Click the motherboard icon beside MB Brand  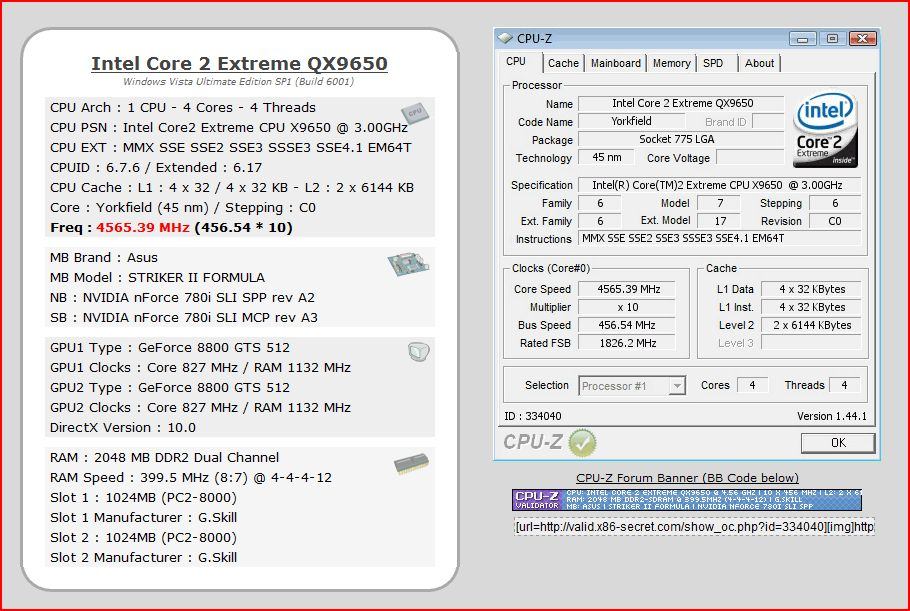[x=409, y=264]
